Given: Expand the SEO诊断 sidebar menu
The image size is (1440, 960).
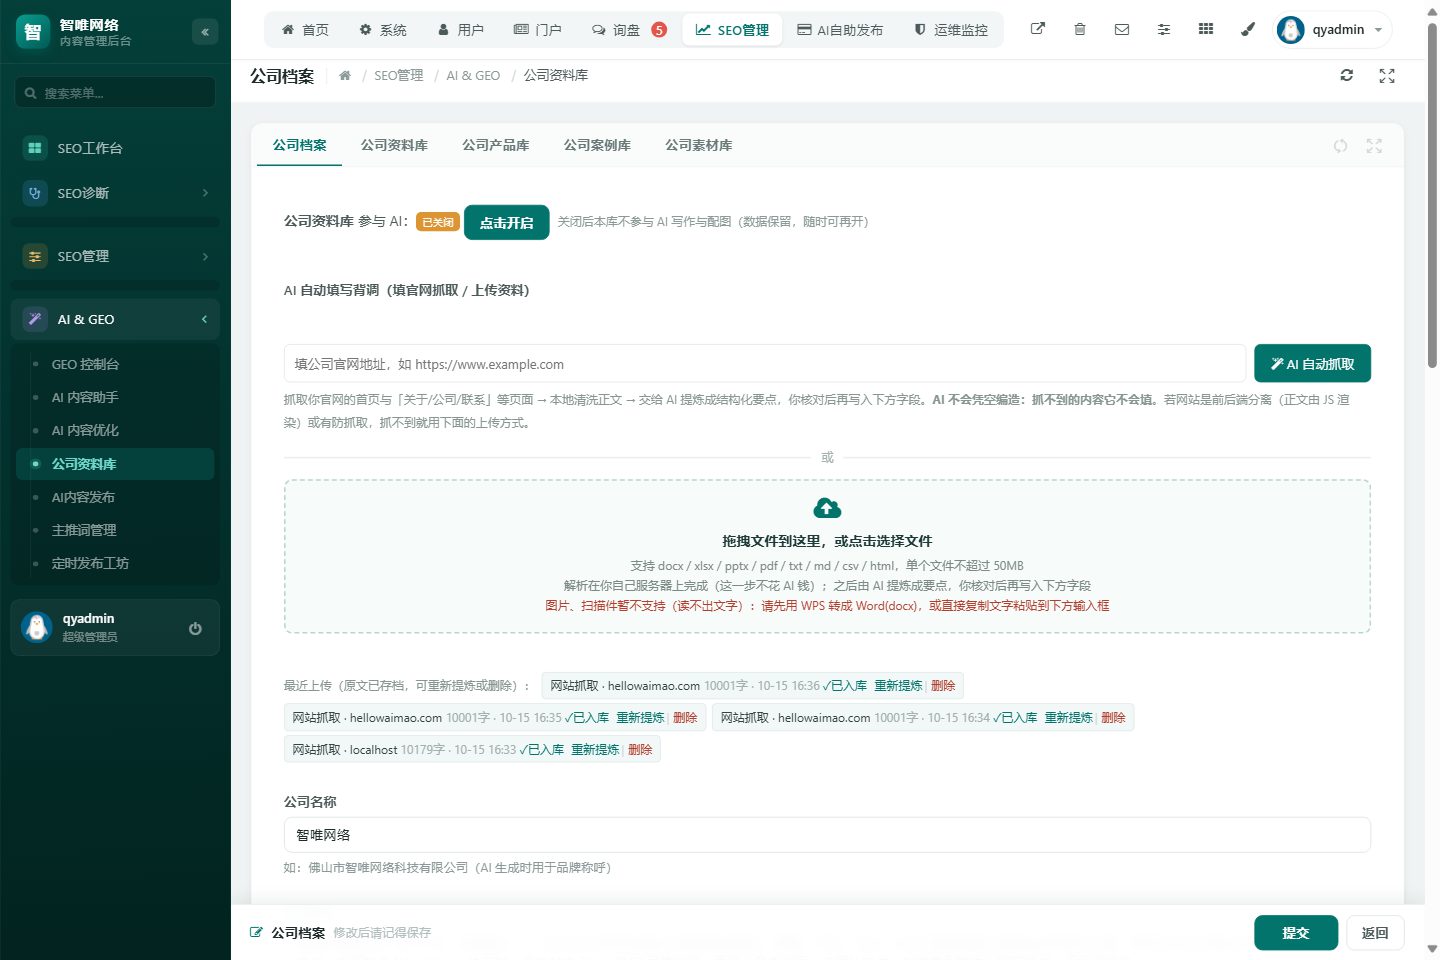Looking at the screenshot, I should tap(115, 193).
